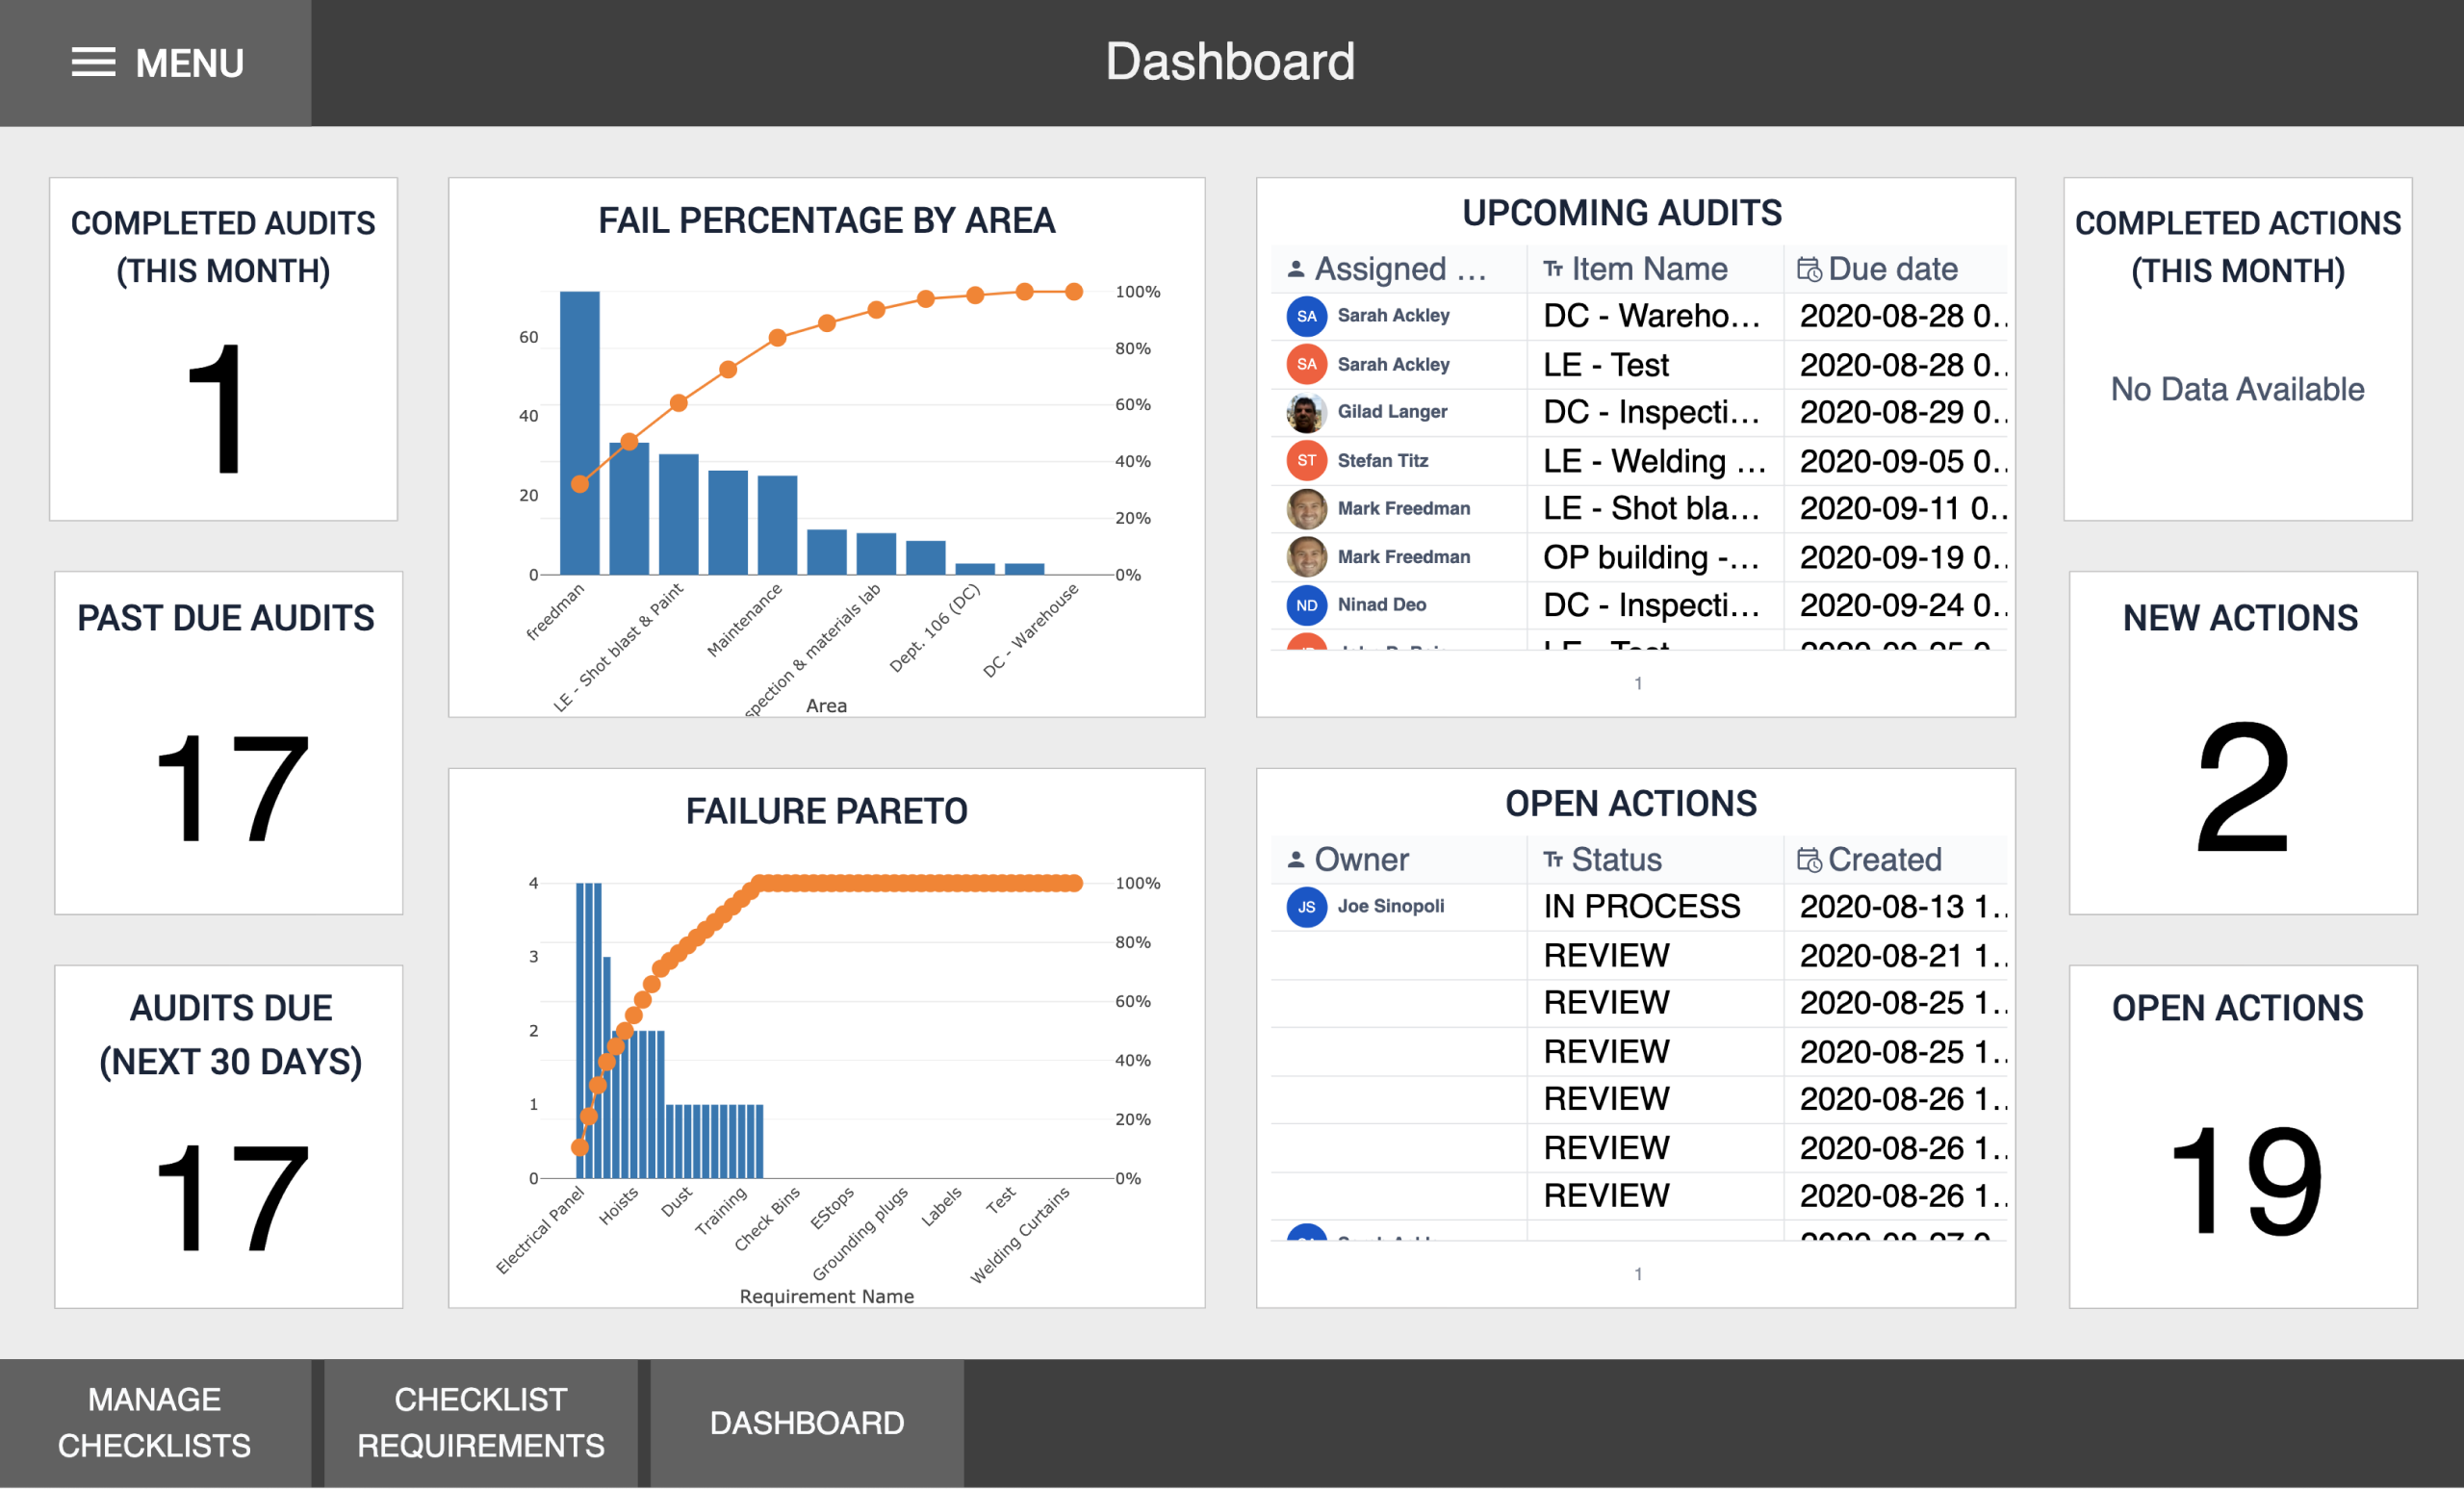Click the IN PROCESS status cell

(1639, 906)
